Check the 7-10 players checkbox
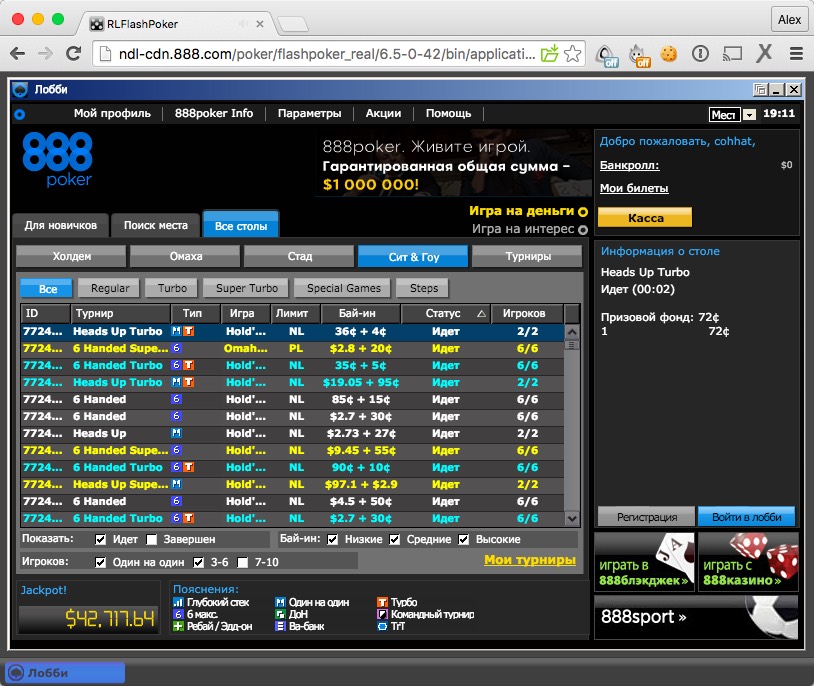Screen dimensions: 814x686 point(242,562)
